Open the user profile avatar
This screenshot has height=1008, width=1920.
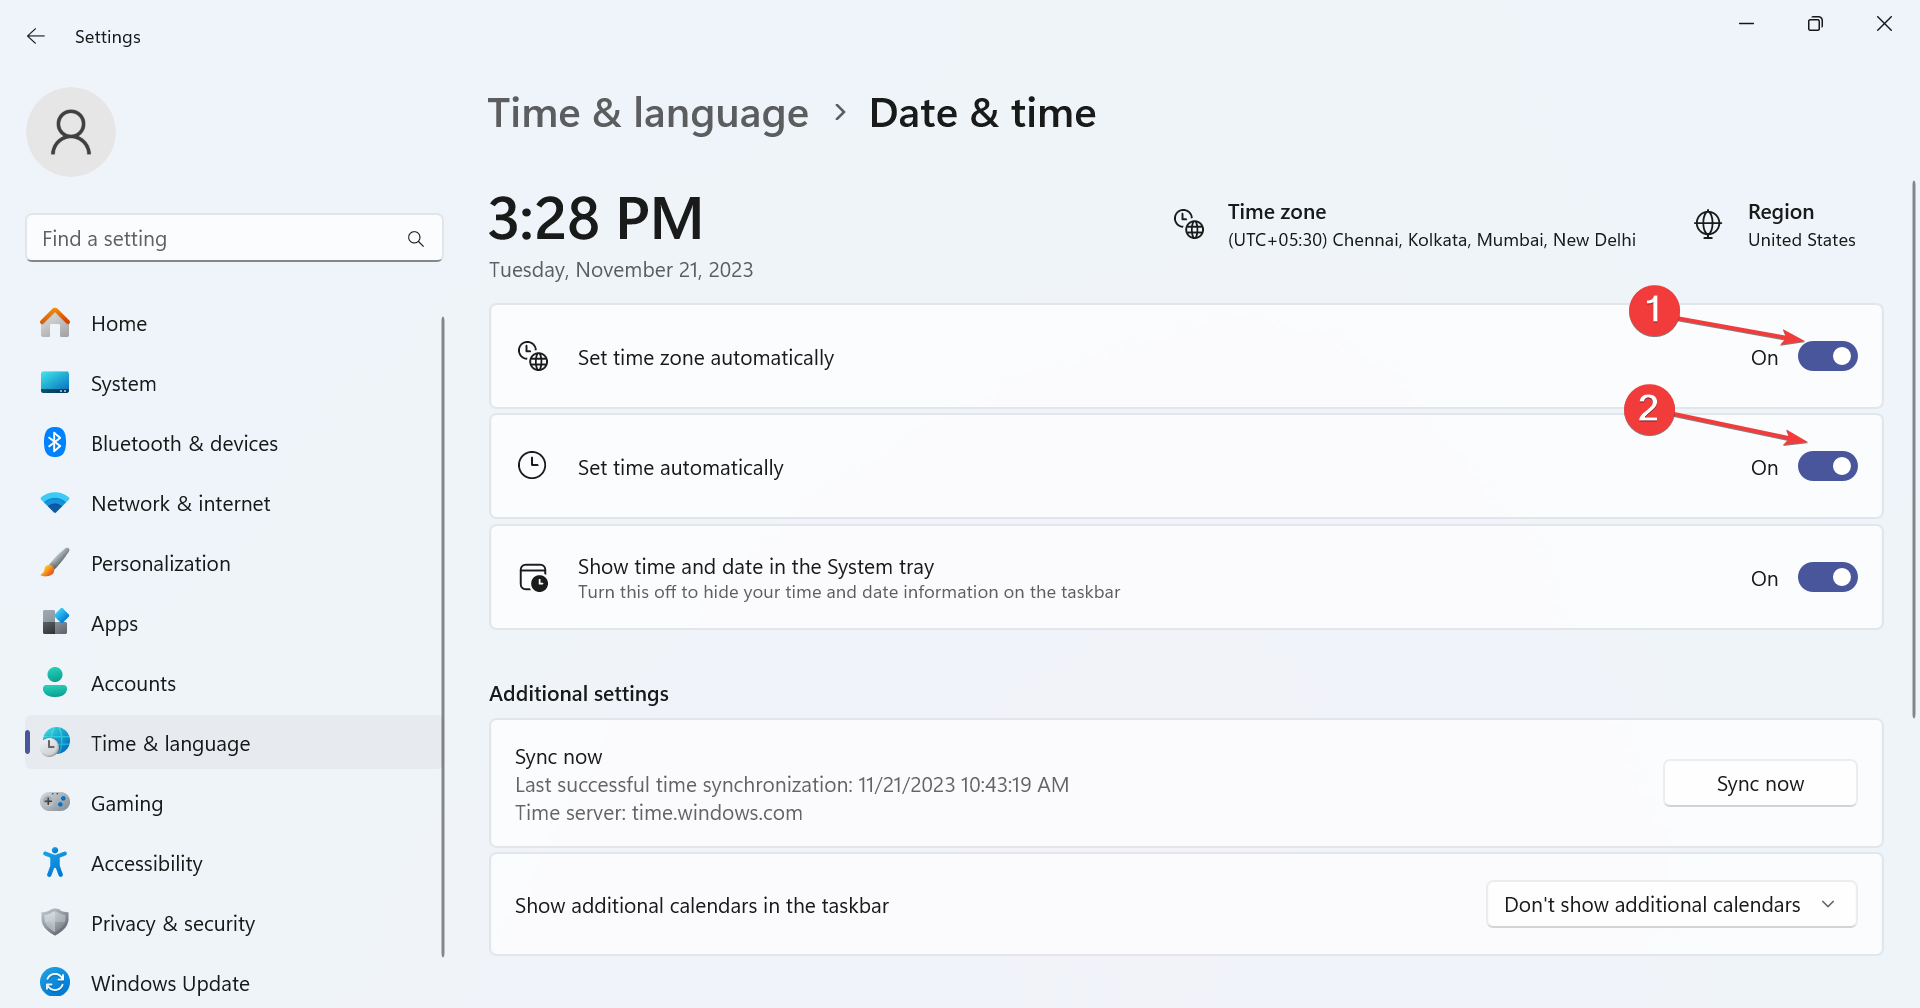point(71,132)
